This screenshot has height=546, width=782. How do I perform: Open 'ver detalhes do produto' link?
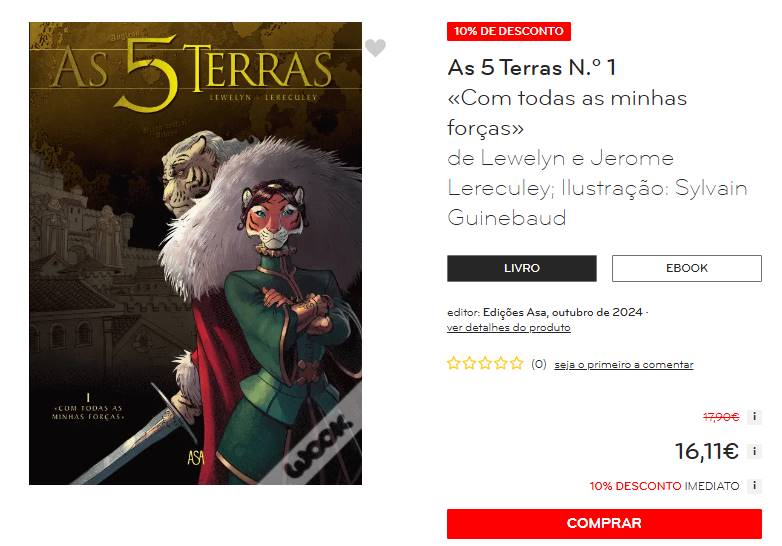[x=509, y=328]
